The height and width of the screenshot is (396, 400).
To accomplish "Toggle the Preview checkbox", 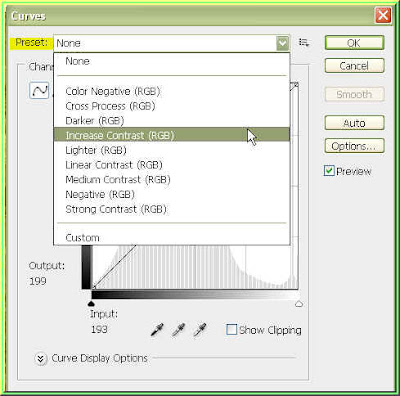I will coord(329,171).
